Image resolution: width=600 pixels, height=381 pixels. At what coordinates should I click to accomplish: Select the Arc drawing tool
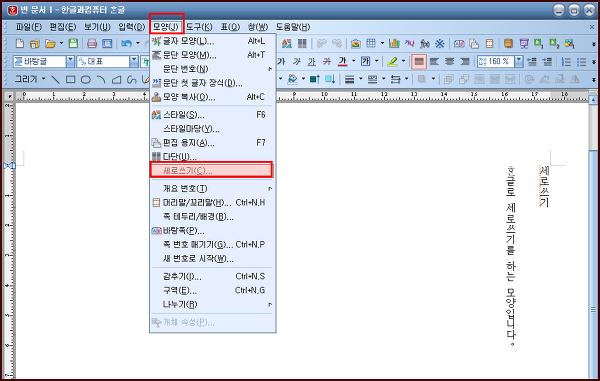(101, 80)
